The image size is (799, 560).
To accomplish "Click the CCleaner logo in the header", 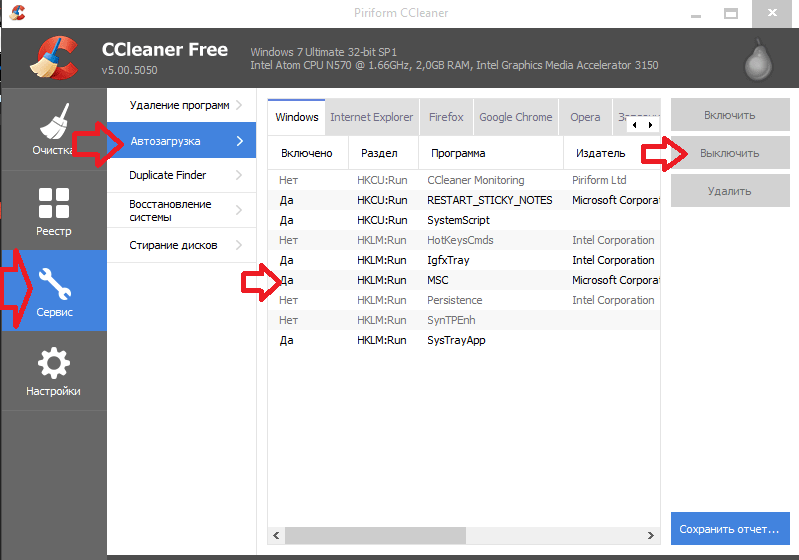I will 55,58.
